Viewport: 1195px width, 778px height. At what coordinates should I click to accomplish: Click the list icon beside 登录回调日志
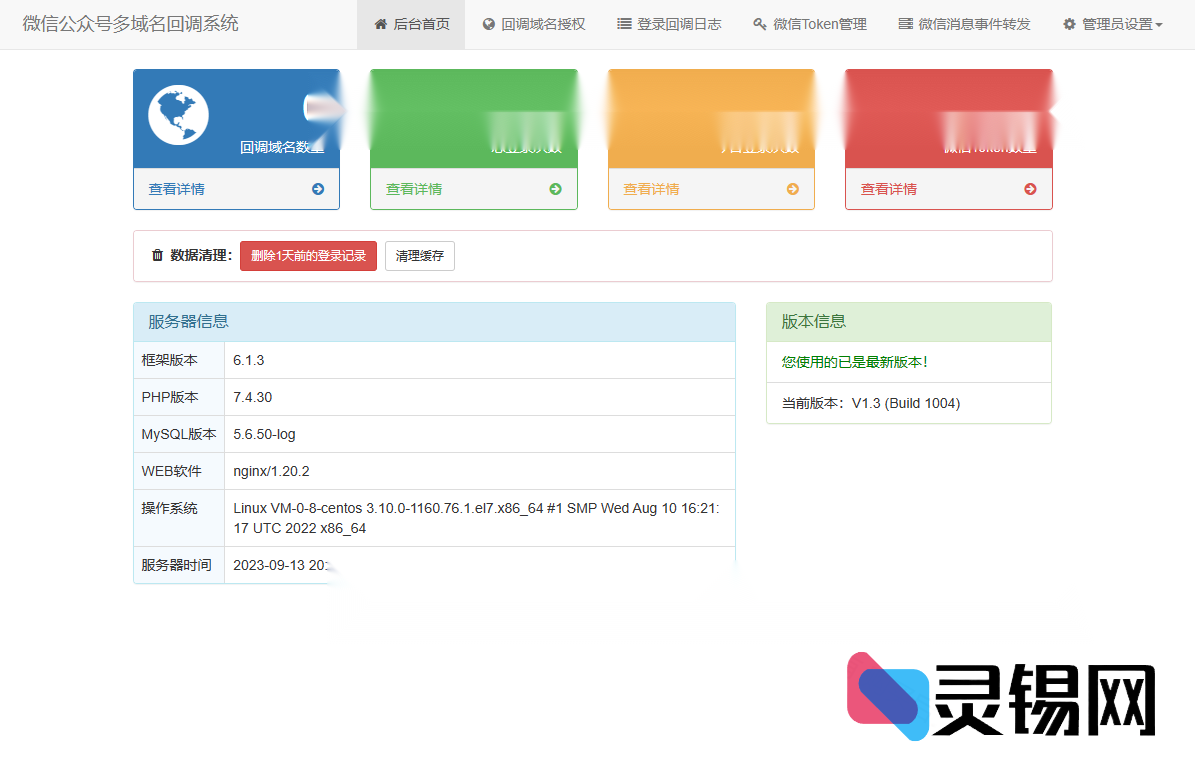click(622, 23)
